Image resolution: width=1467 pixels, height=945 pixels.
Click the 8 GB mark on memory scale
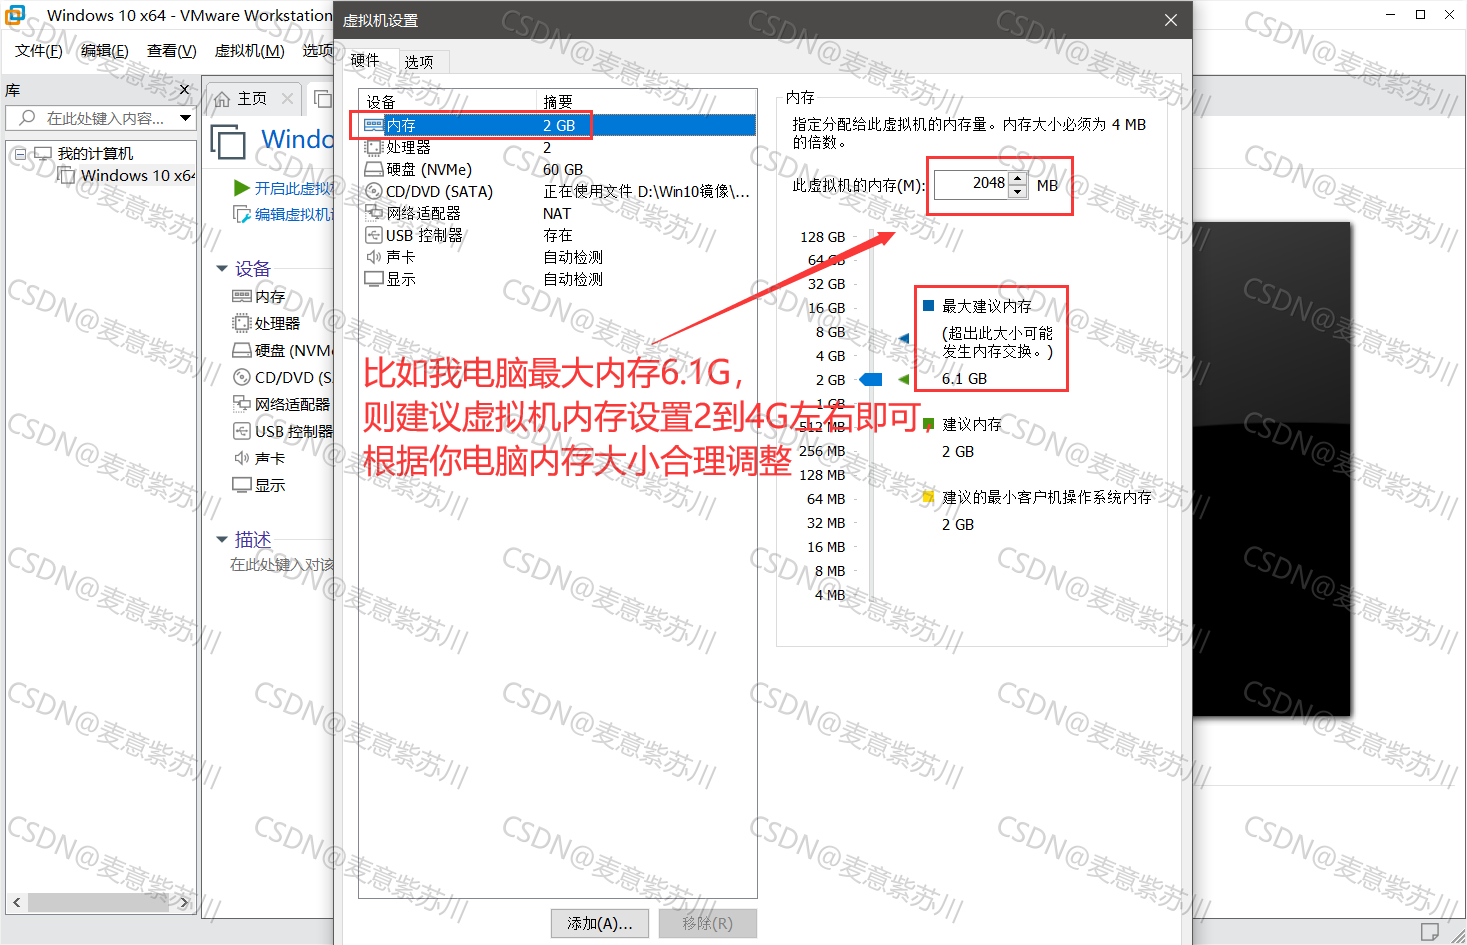(830, 332)
